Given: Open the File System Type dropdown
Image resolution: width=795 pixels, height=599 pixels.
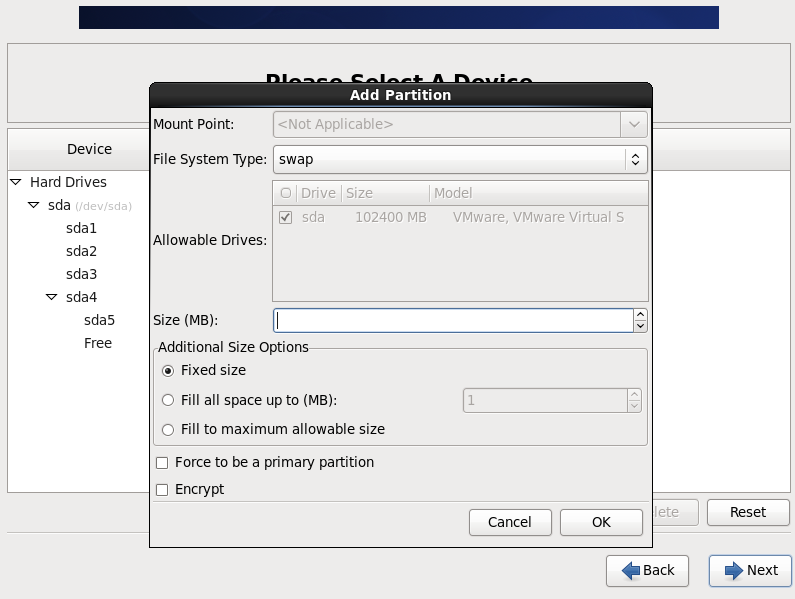Looking at the screenshot, I should pos(460,159).
